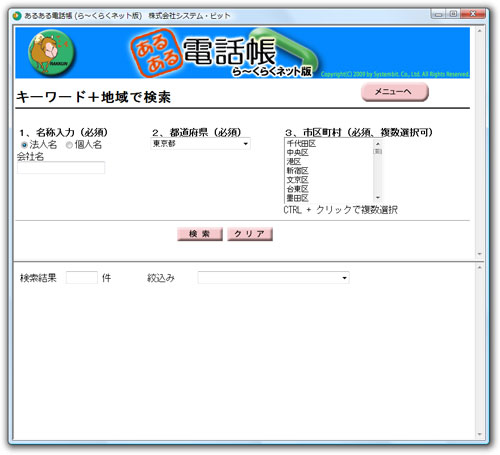The height and width of the screenshot is (455, 500).
Task: Select 墨田区 in the city list
Action: click(x=298, y=198)
